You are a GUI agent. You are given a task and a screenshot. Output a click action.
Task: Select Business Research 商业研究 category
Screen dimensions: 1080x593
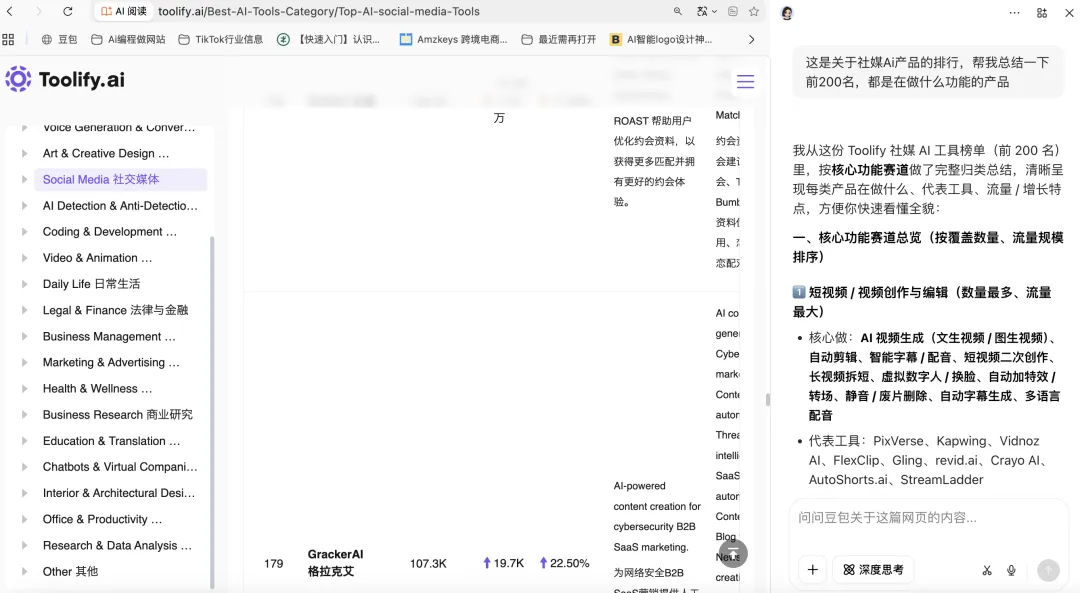[117, 415]
